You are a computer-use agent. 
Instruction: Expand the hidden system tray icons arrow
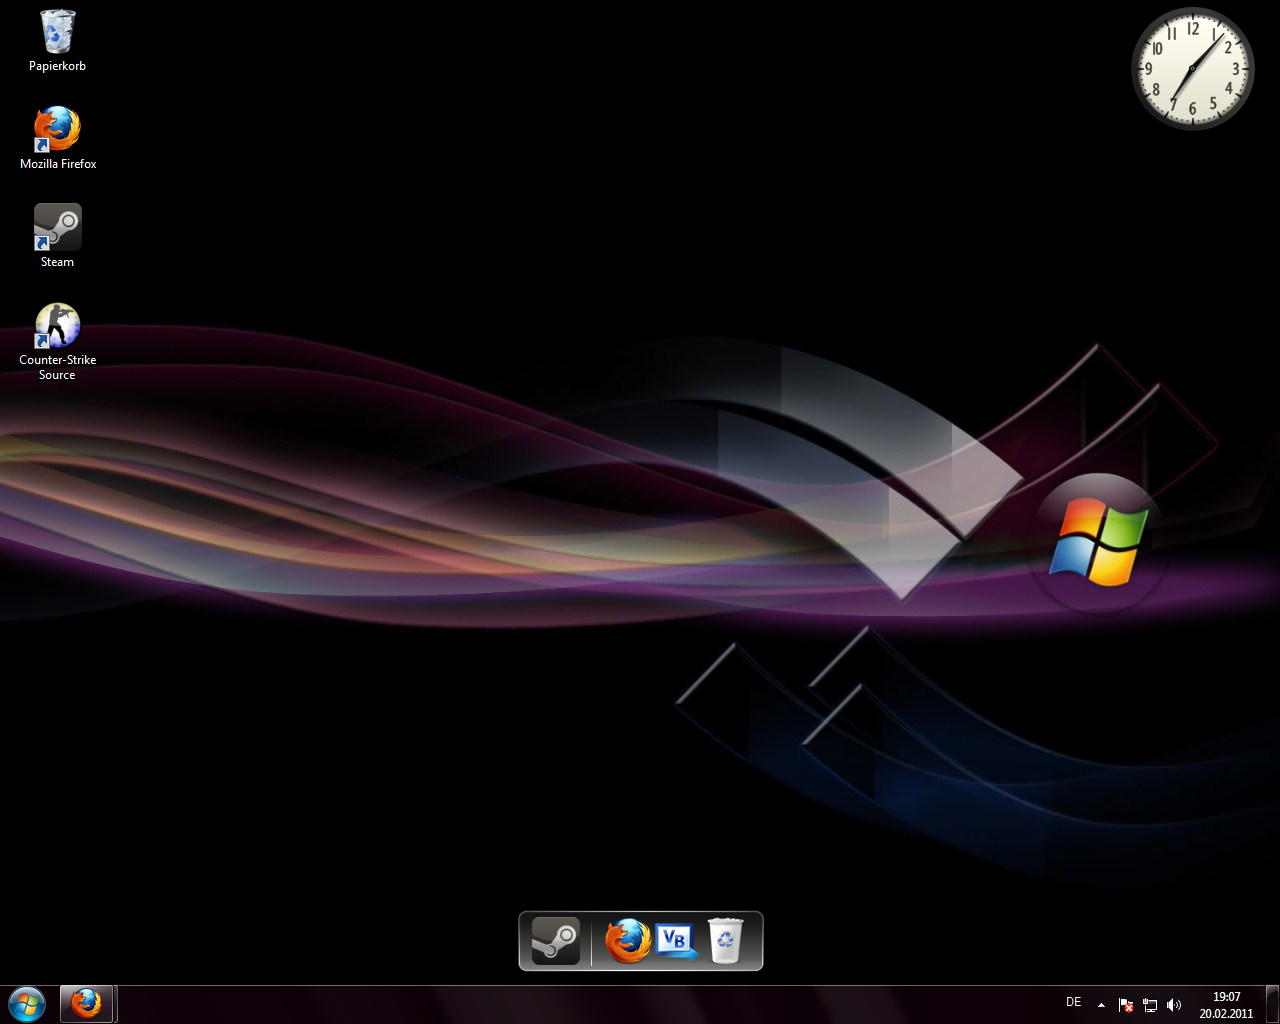[1101, 1005]
